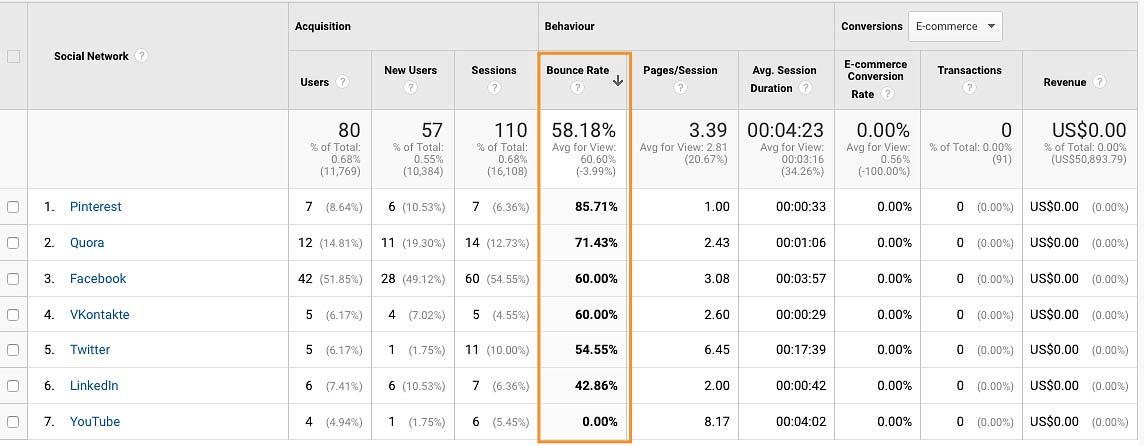
Task: Click total revenue US$0.00 summary value
Action: [1089, 131]
